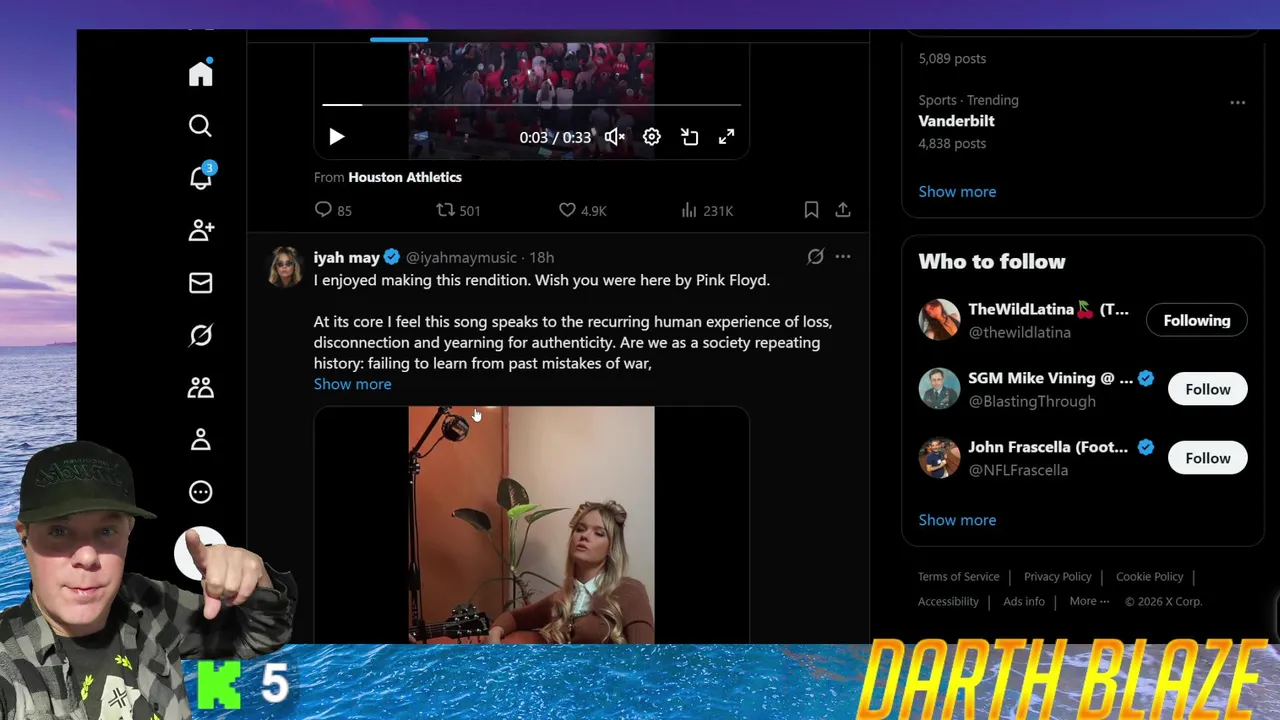Open the Follow people sidebar icon
The height and width of the screenshot is (720, 1280).
click(x=201, y=230)
